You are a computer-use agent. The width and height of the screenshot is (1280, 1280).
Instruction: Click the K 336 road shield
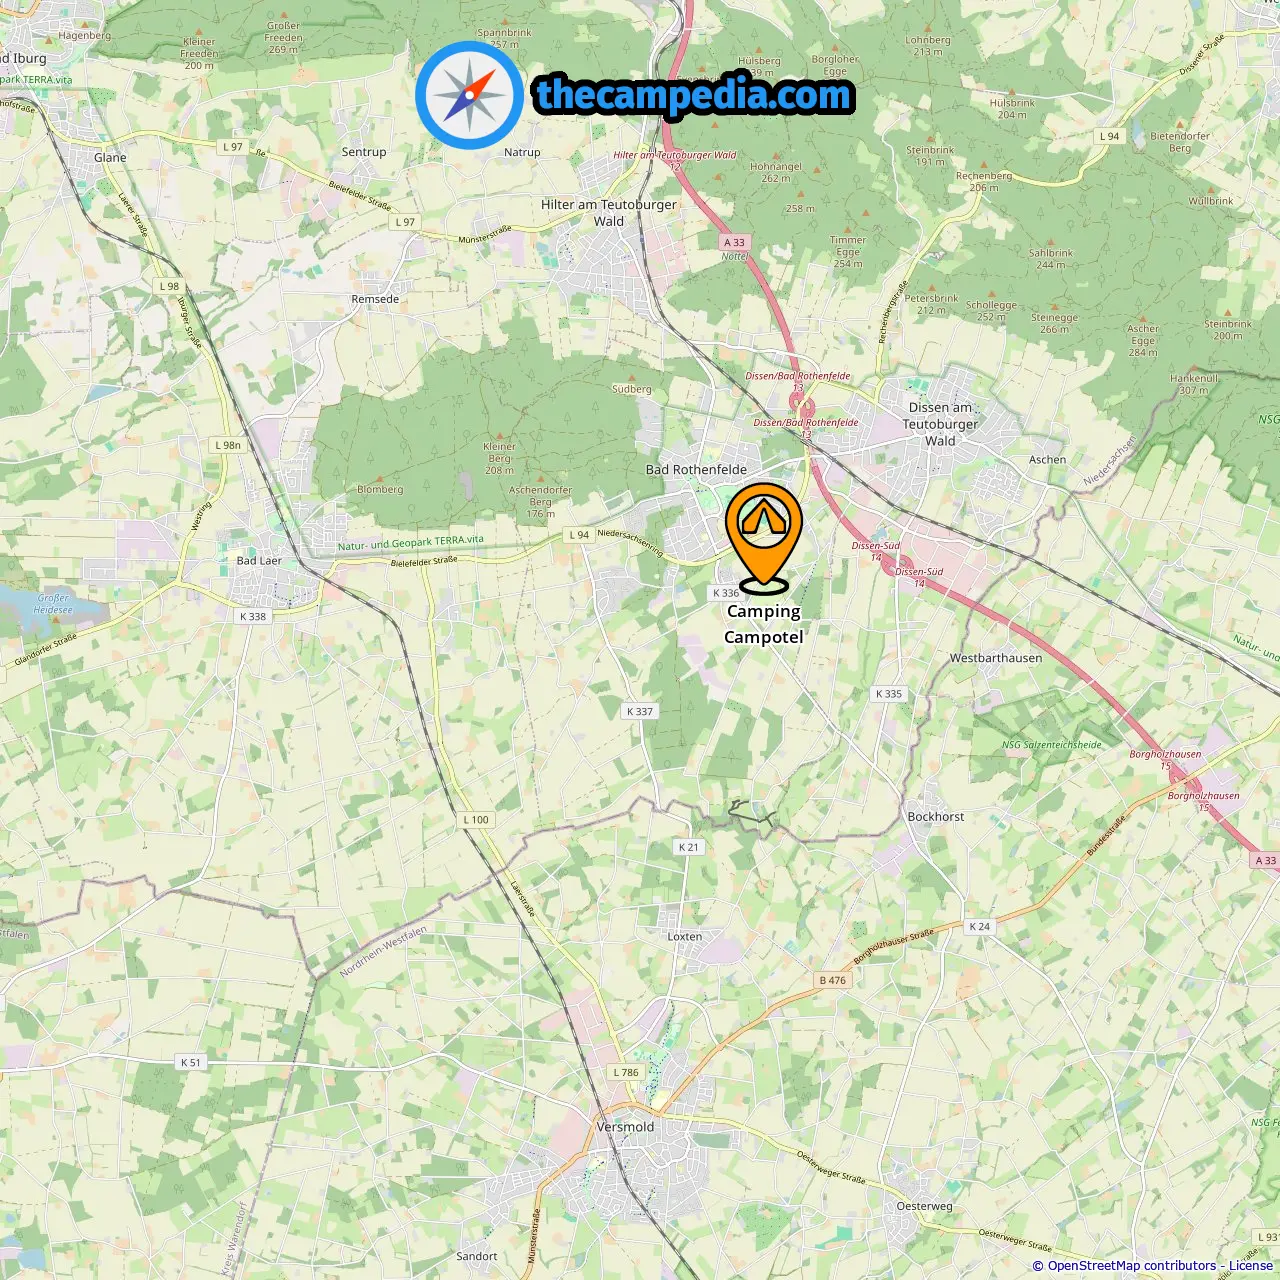pos(727,593)
